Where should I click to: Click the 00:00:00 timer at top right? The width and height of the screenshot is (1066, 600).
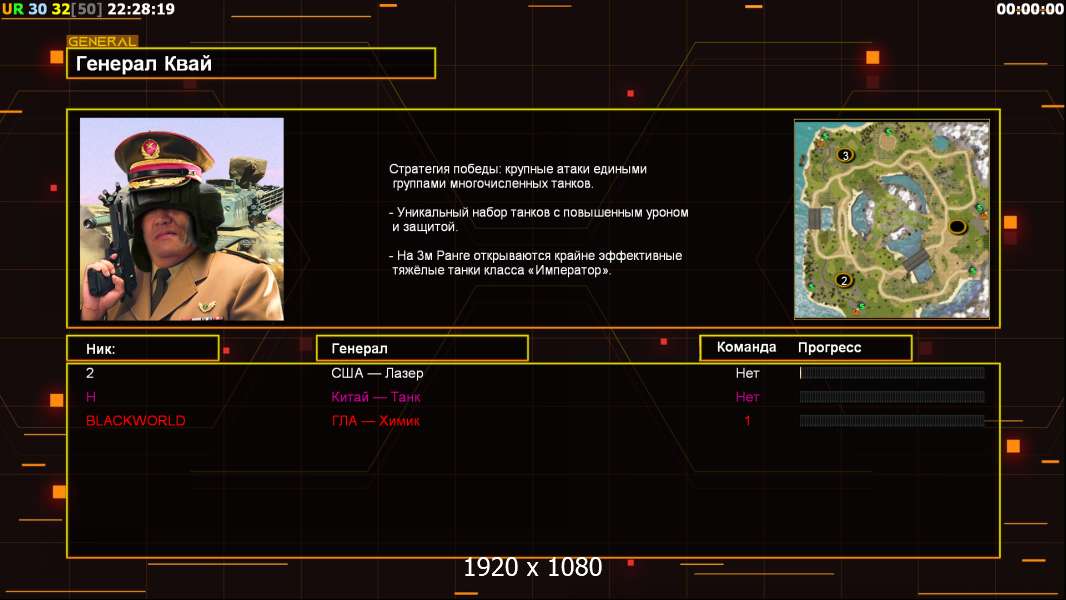(x=1029, y=9)
